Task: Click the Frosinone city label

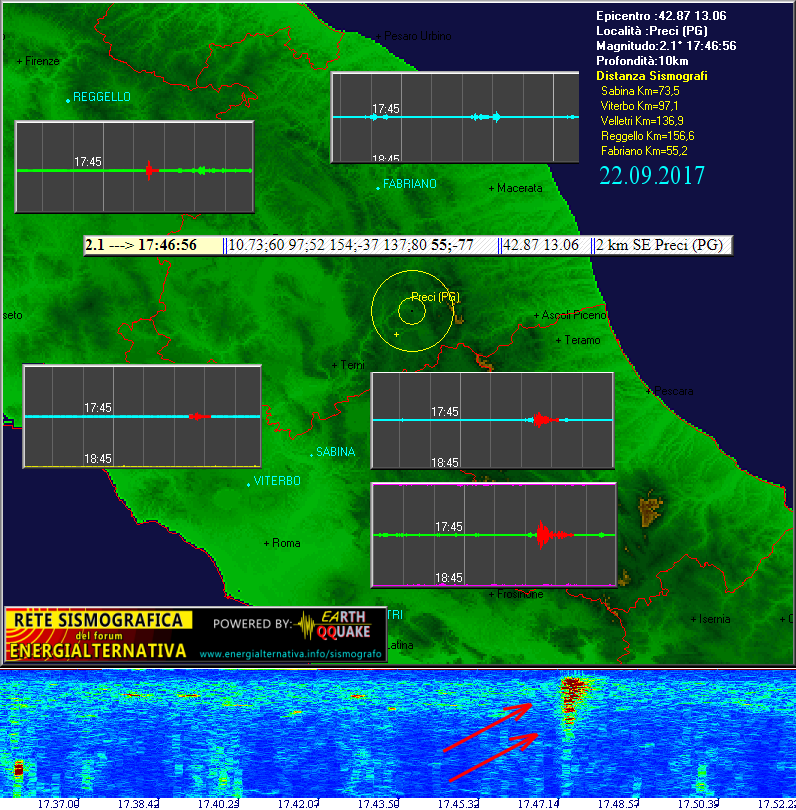Action: (x=520, y=594)
